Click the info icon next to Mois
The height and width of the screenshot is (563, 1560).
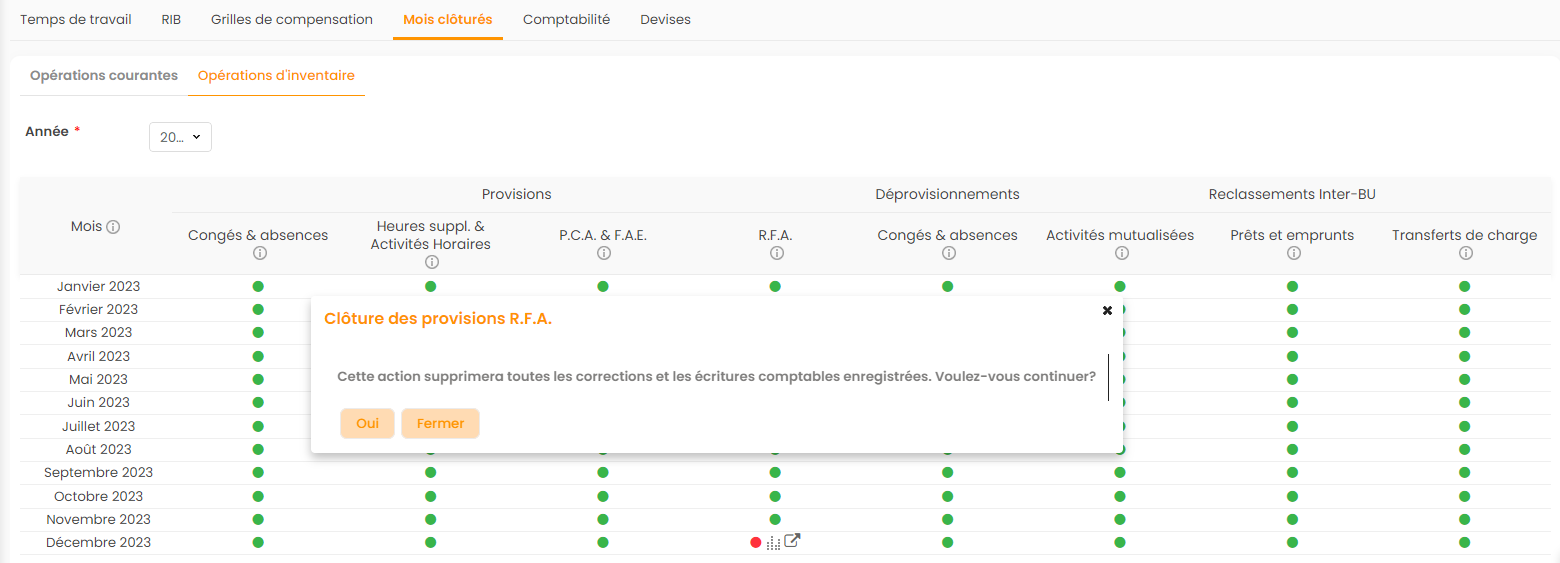(113, 227)
